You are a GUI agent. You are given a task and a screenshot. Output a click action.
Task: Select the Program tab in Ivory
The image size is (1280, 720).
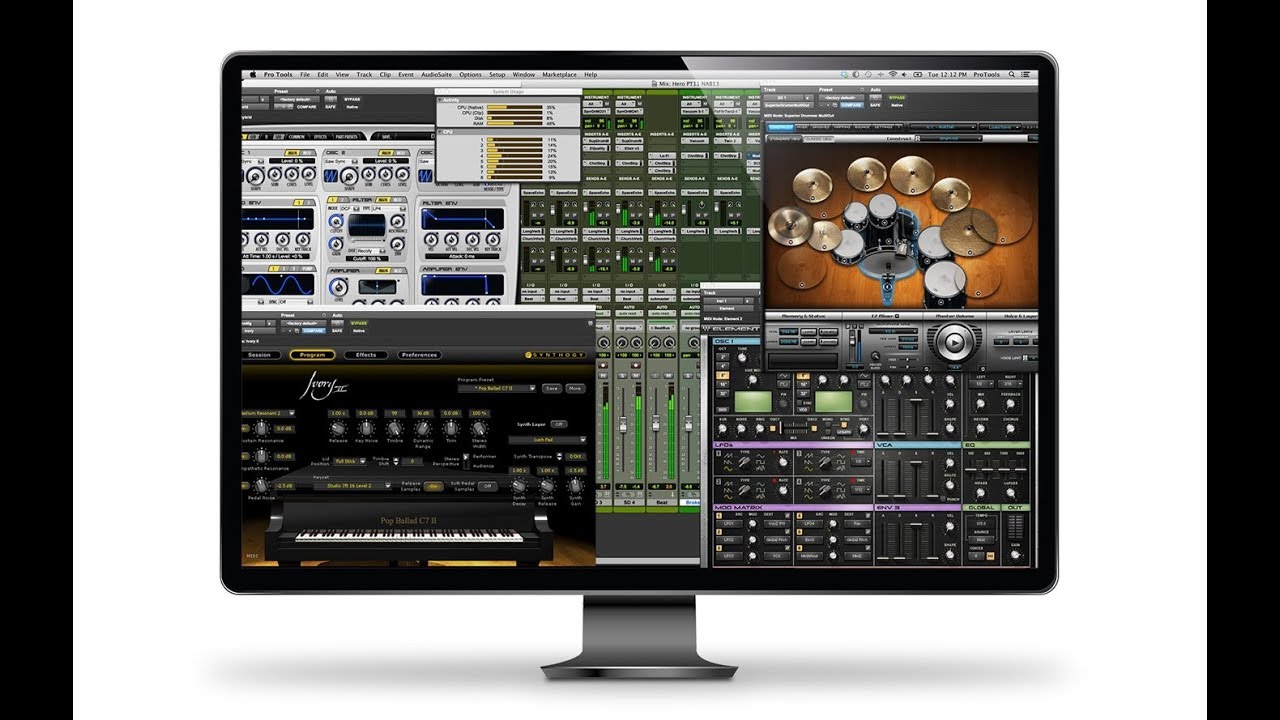pos(312,355)
